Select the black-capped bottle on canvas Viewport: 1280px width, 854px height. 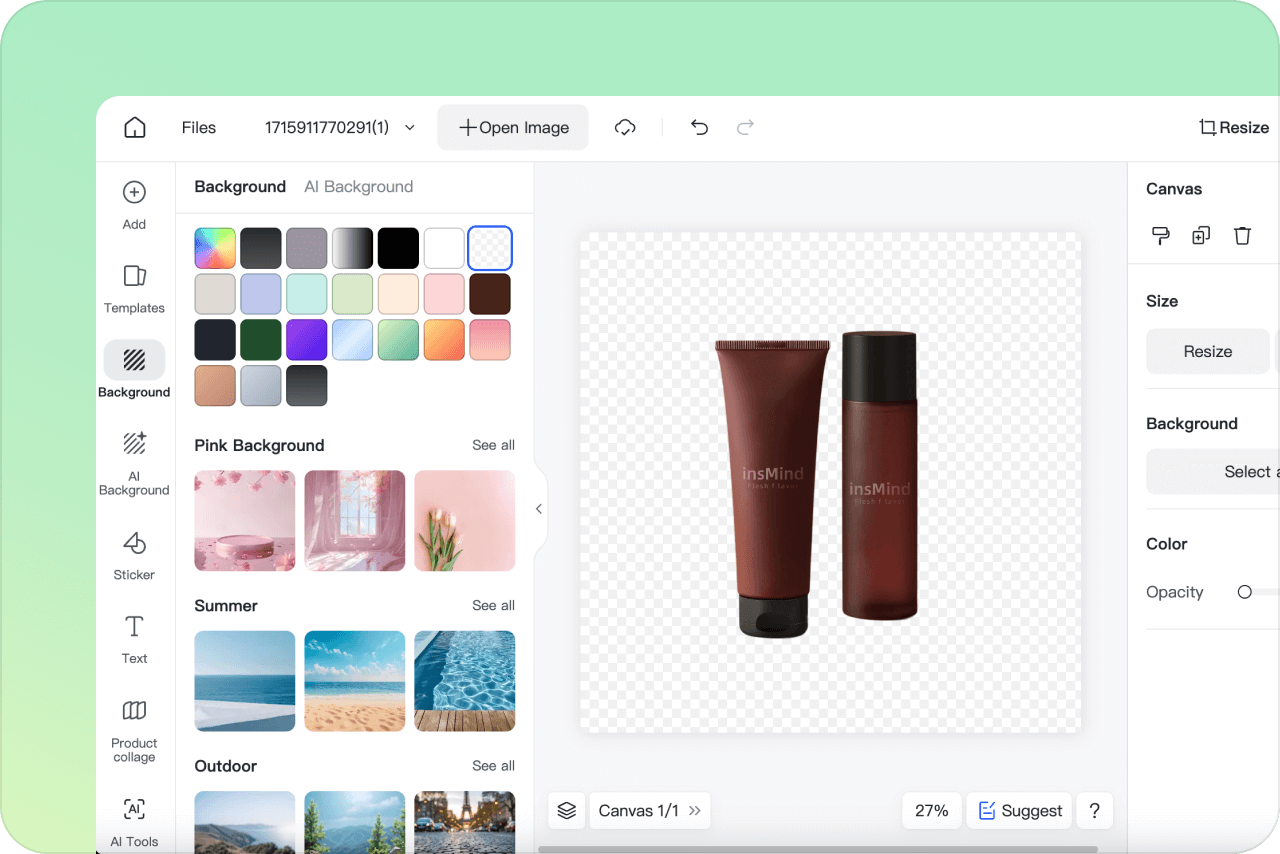pyautogui.click(x=879, y=475)
